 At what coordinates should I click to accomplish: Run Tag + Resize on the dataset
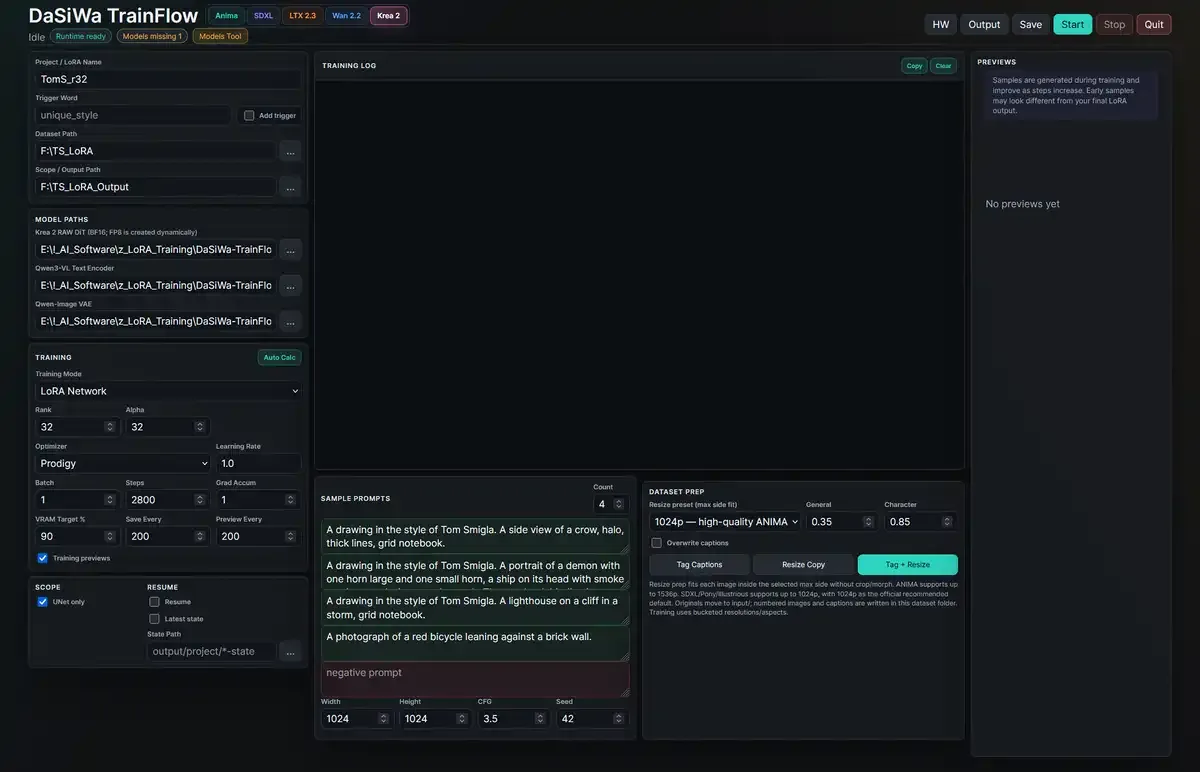(x=908, y=565)
